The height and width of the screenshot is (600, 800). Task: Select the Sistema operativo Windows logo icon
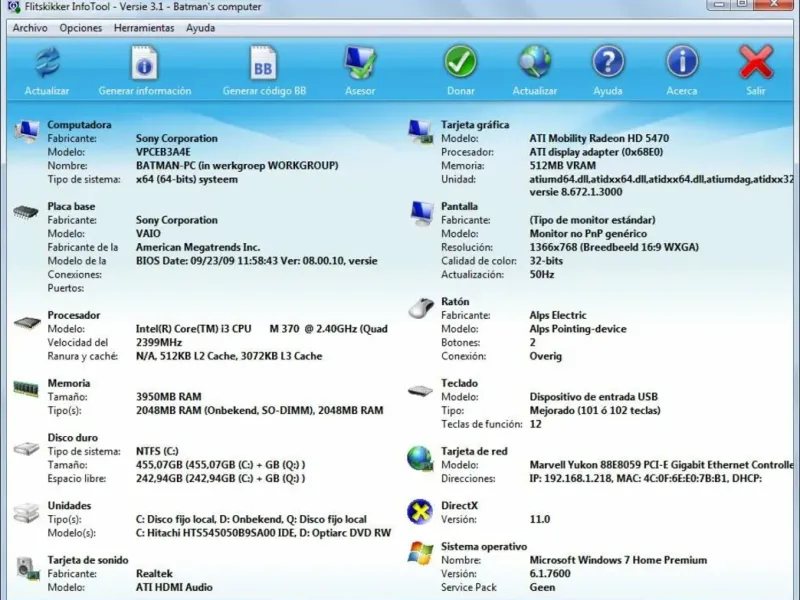pos(420,553)
